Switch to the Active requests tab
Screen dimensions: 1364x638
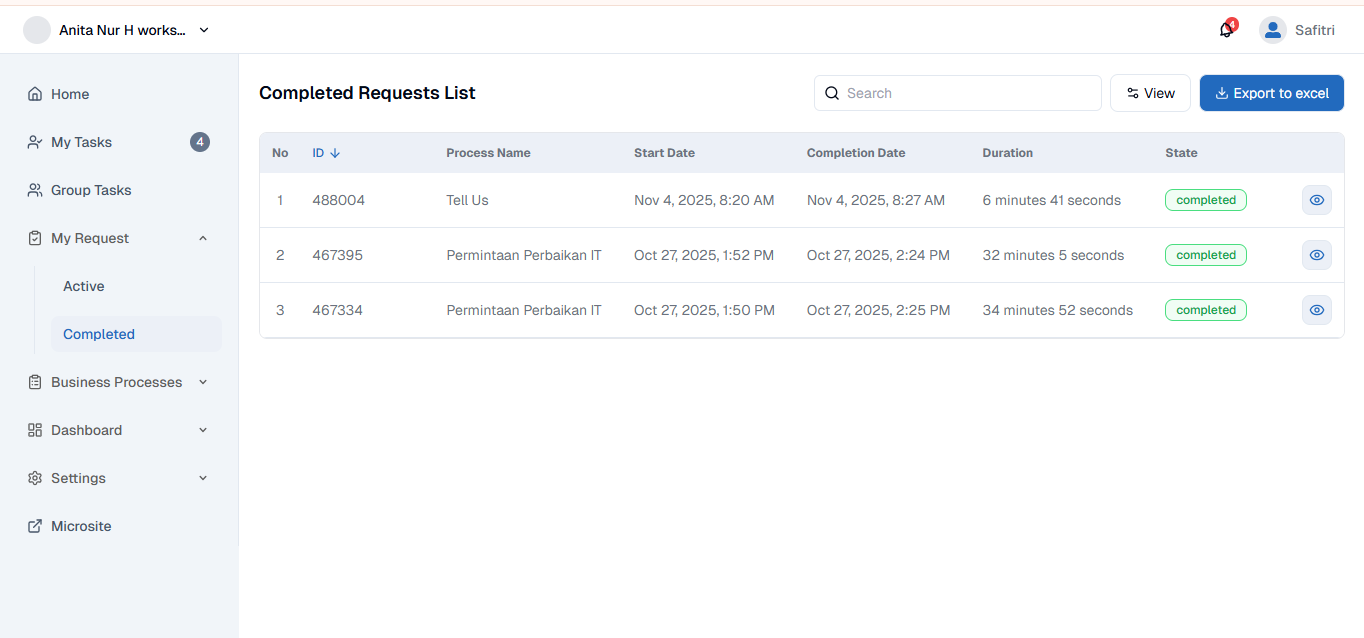[83, 285]
